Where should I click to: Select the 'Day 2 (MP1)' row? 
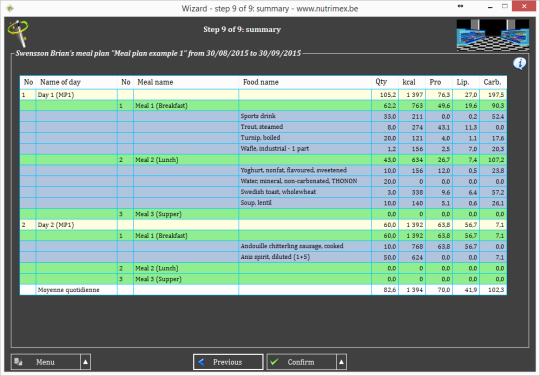[x=263, y=225]
